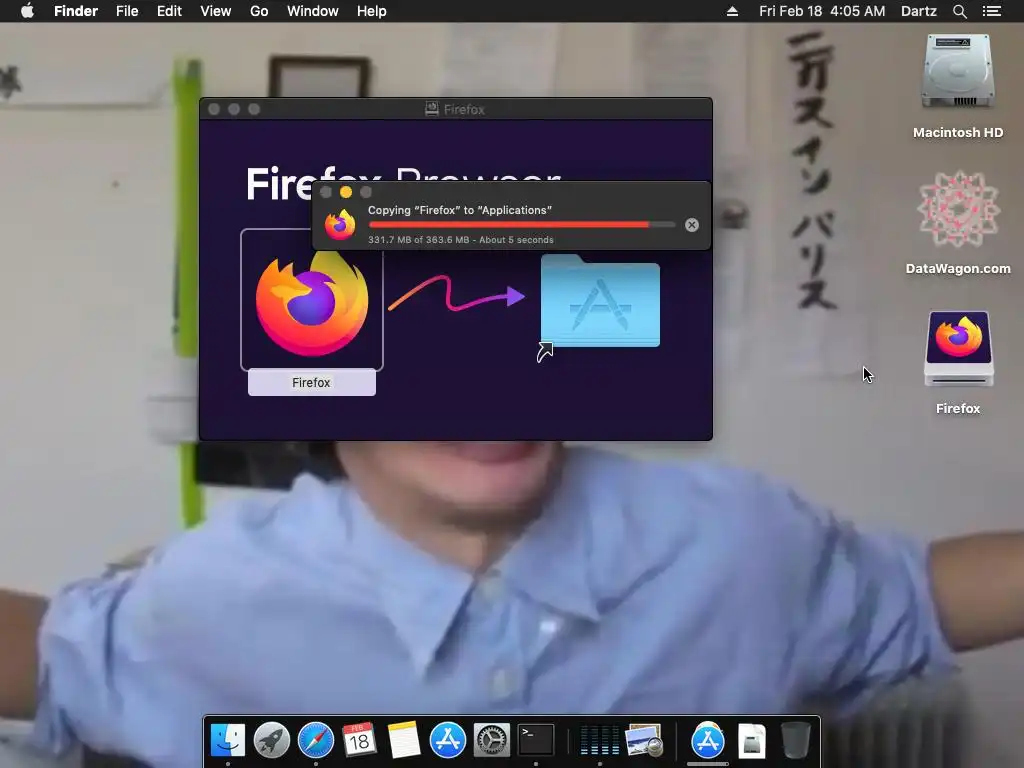The image size is (1024, 768).
Task: Open the Finder menu
Action: coord(76,11)
